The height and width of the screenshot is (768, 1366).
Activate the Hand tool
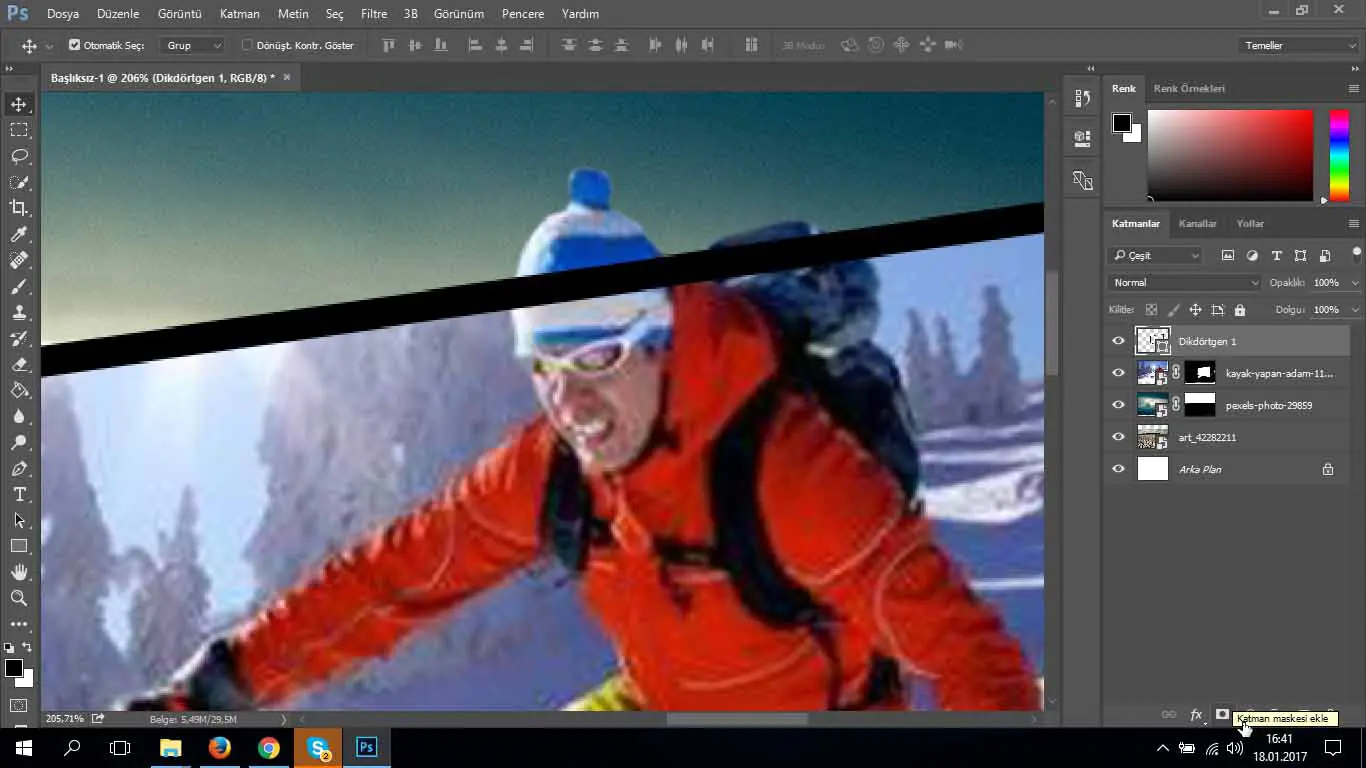tap(19, 572)
